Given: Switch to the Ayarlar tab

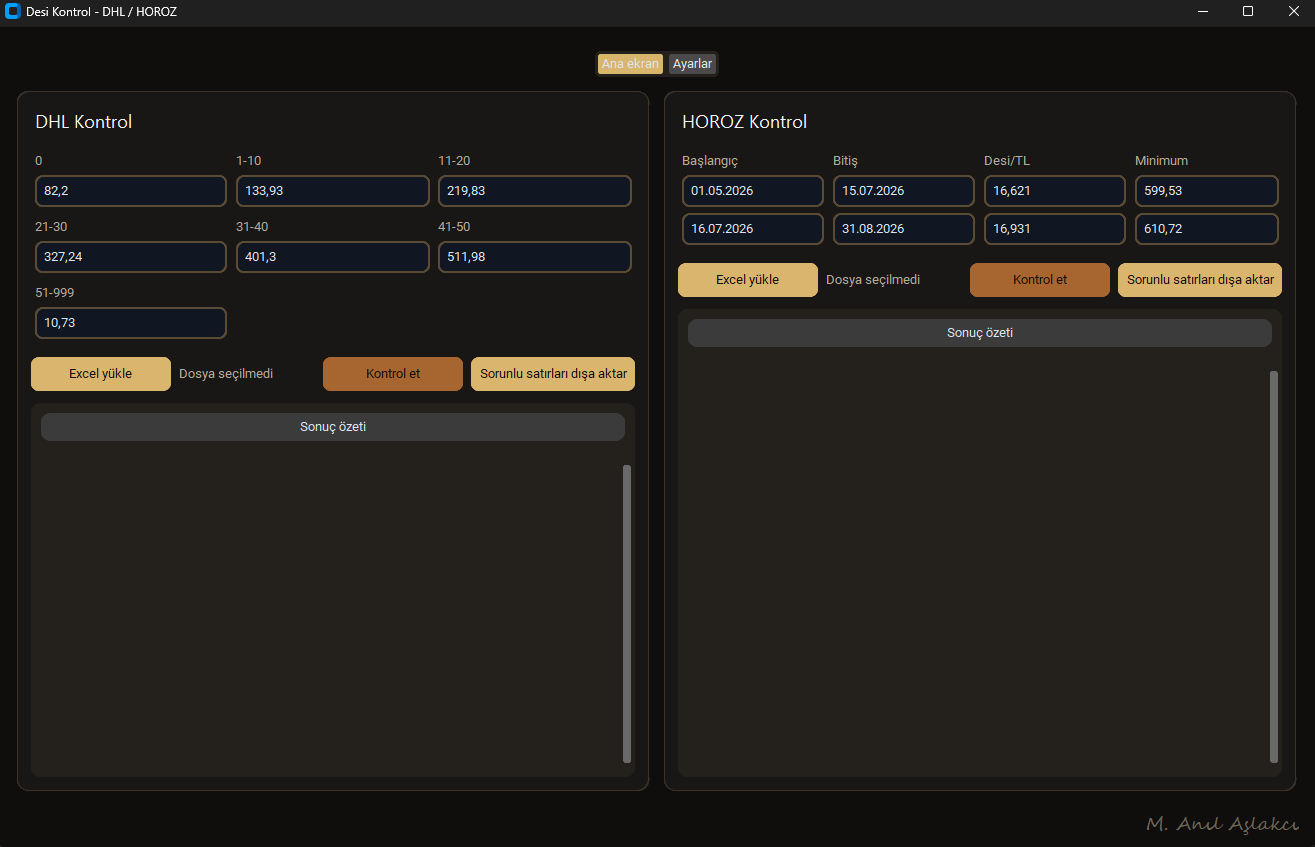Looking at the screenshot, I should 692,64.
